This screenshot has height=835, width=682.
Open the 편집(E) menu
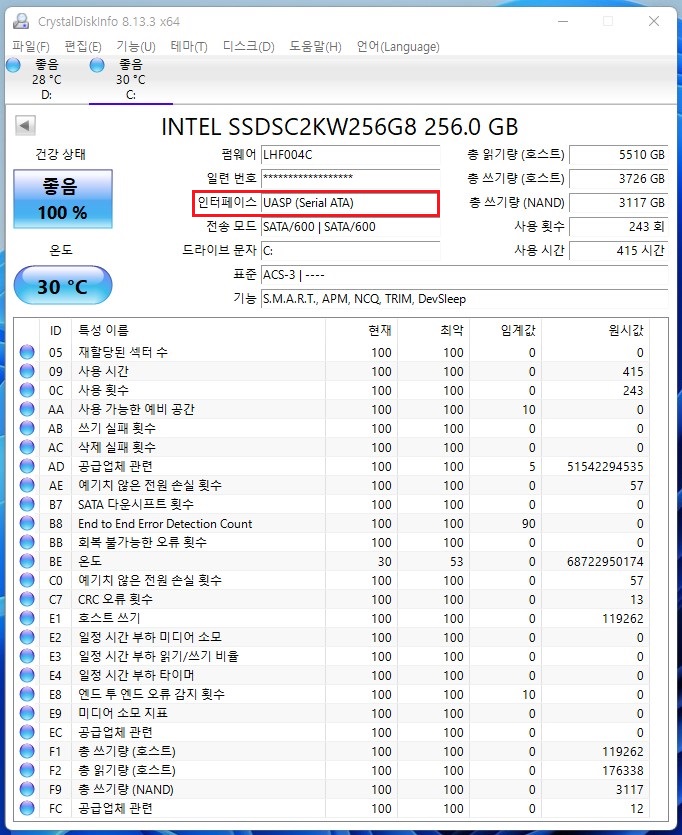pyautogui.click(x=83, y=47)
